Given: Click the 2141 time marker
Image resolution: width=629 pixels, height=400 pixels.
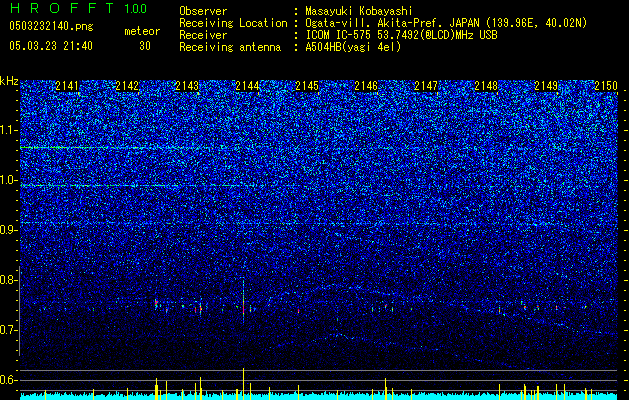Looking at the screenshot, I should pyautogui.click(x=67, y=86).
